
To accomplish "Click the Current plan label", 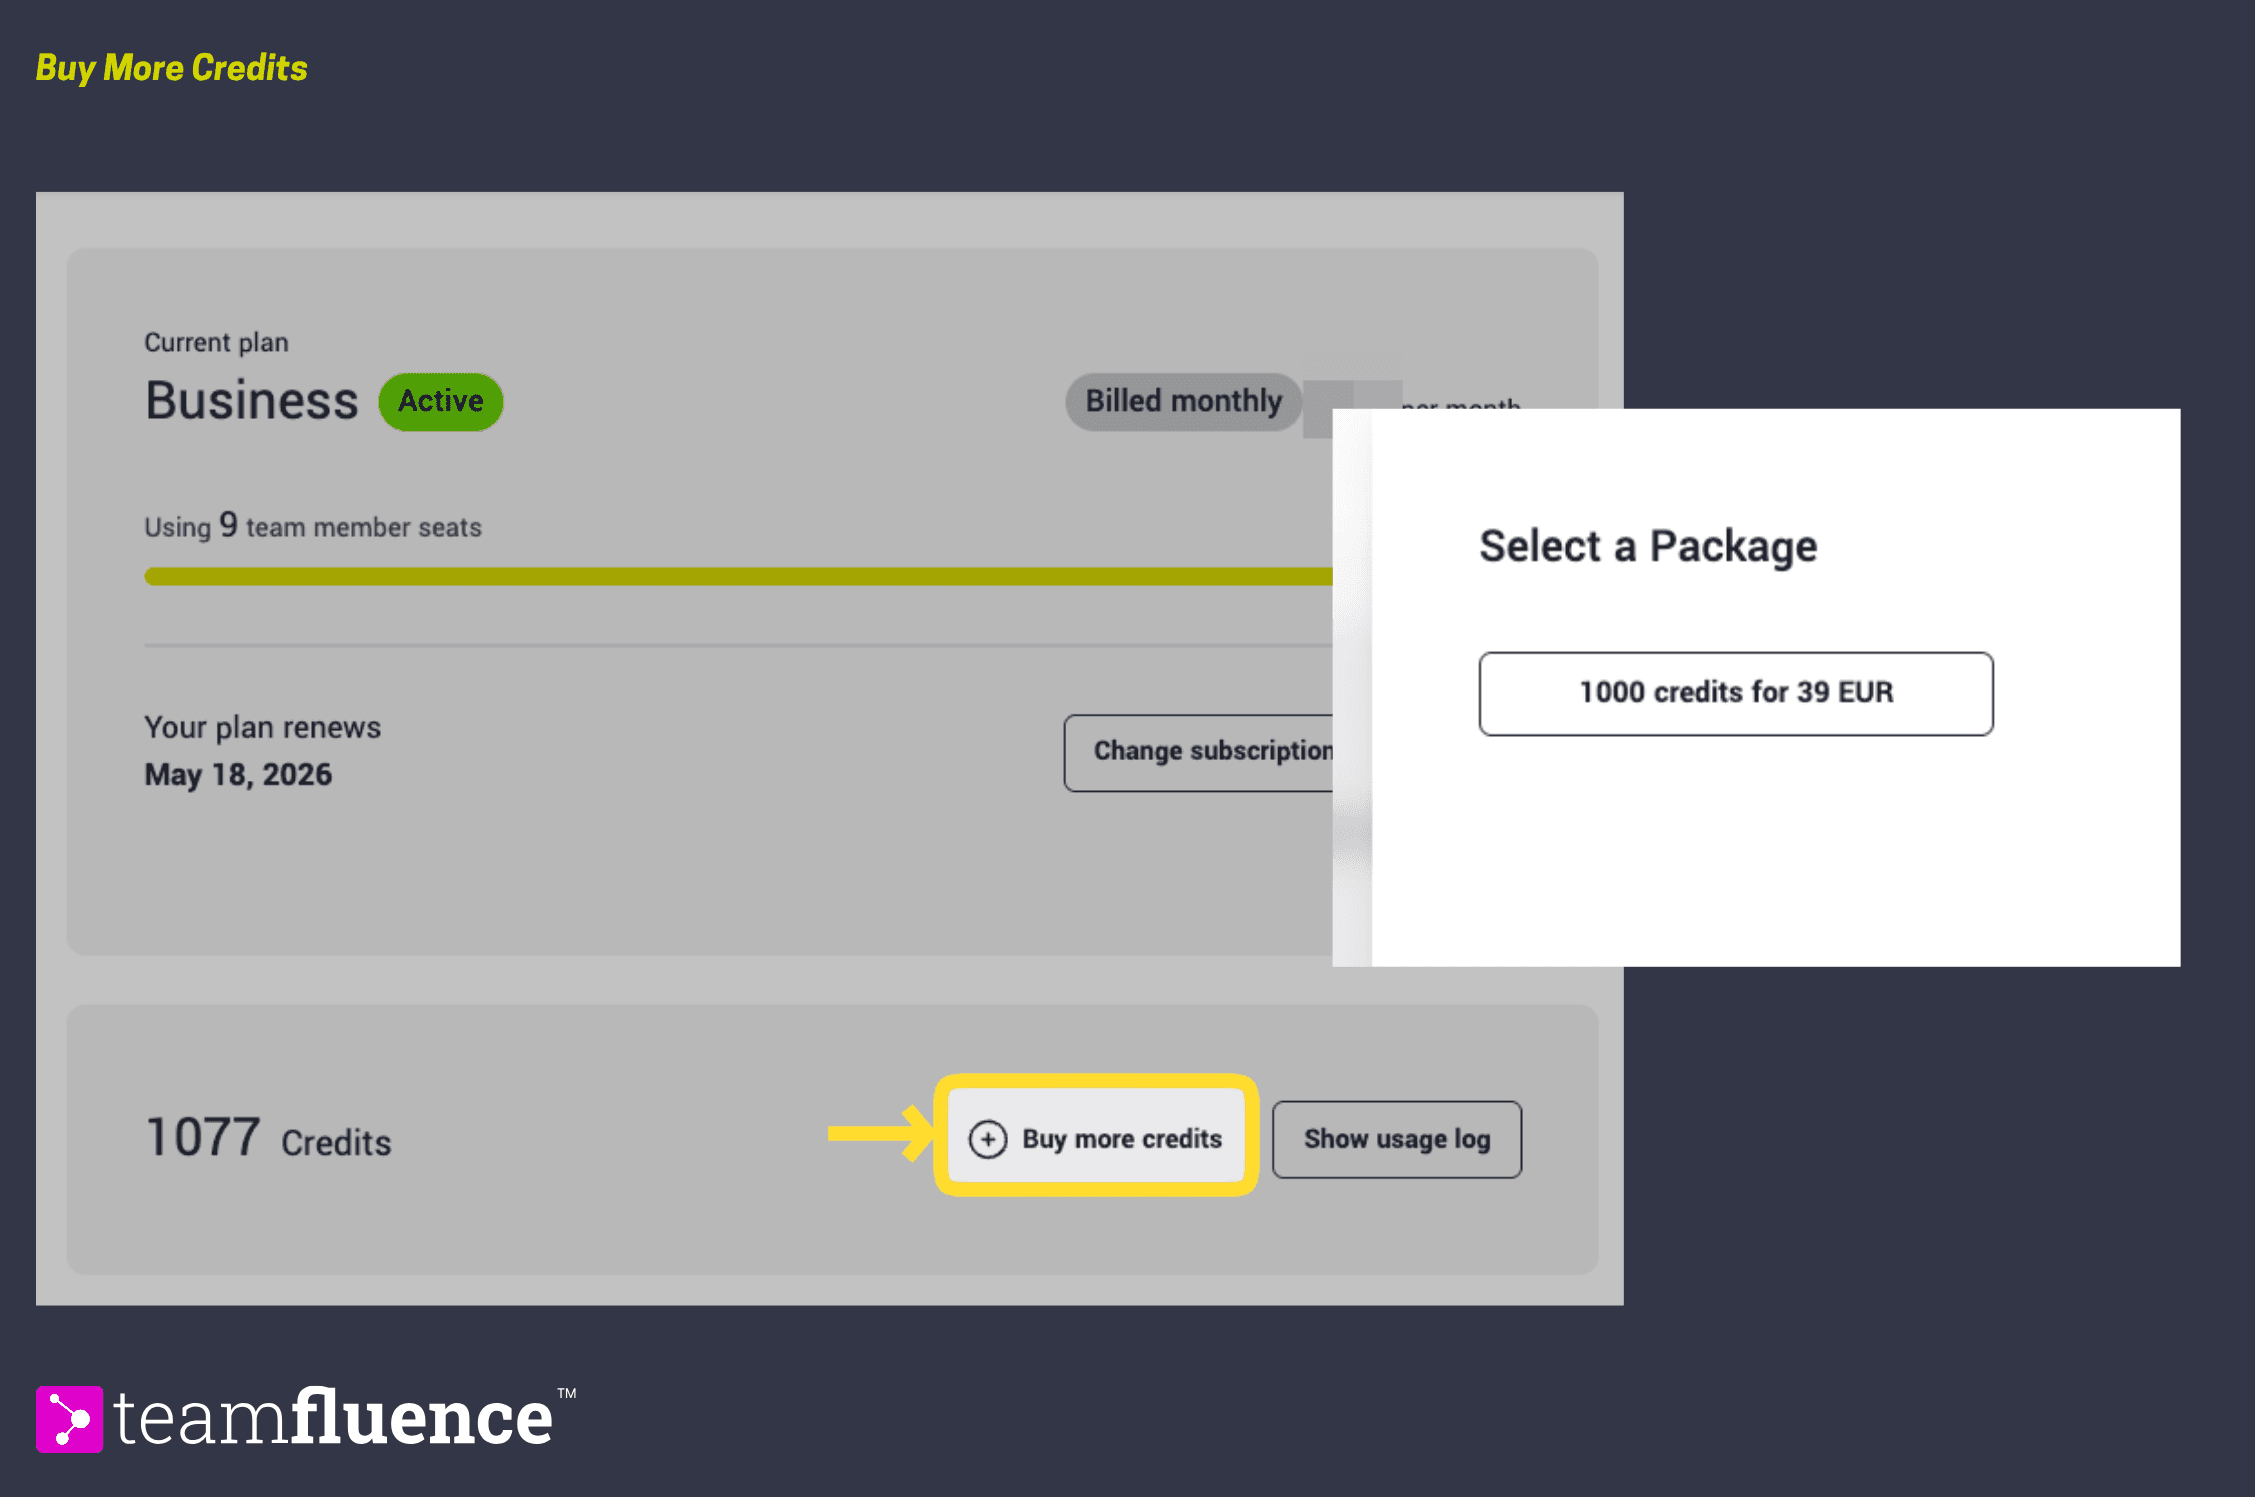I will (216, 343).
